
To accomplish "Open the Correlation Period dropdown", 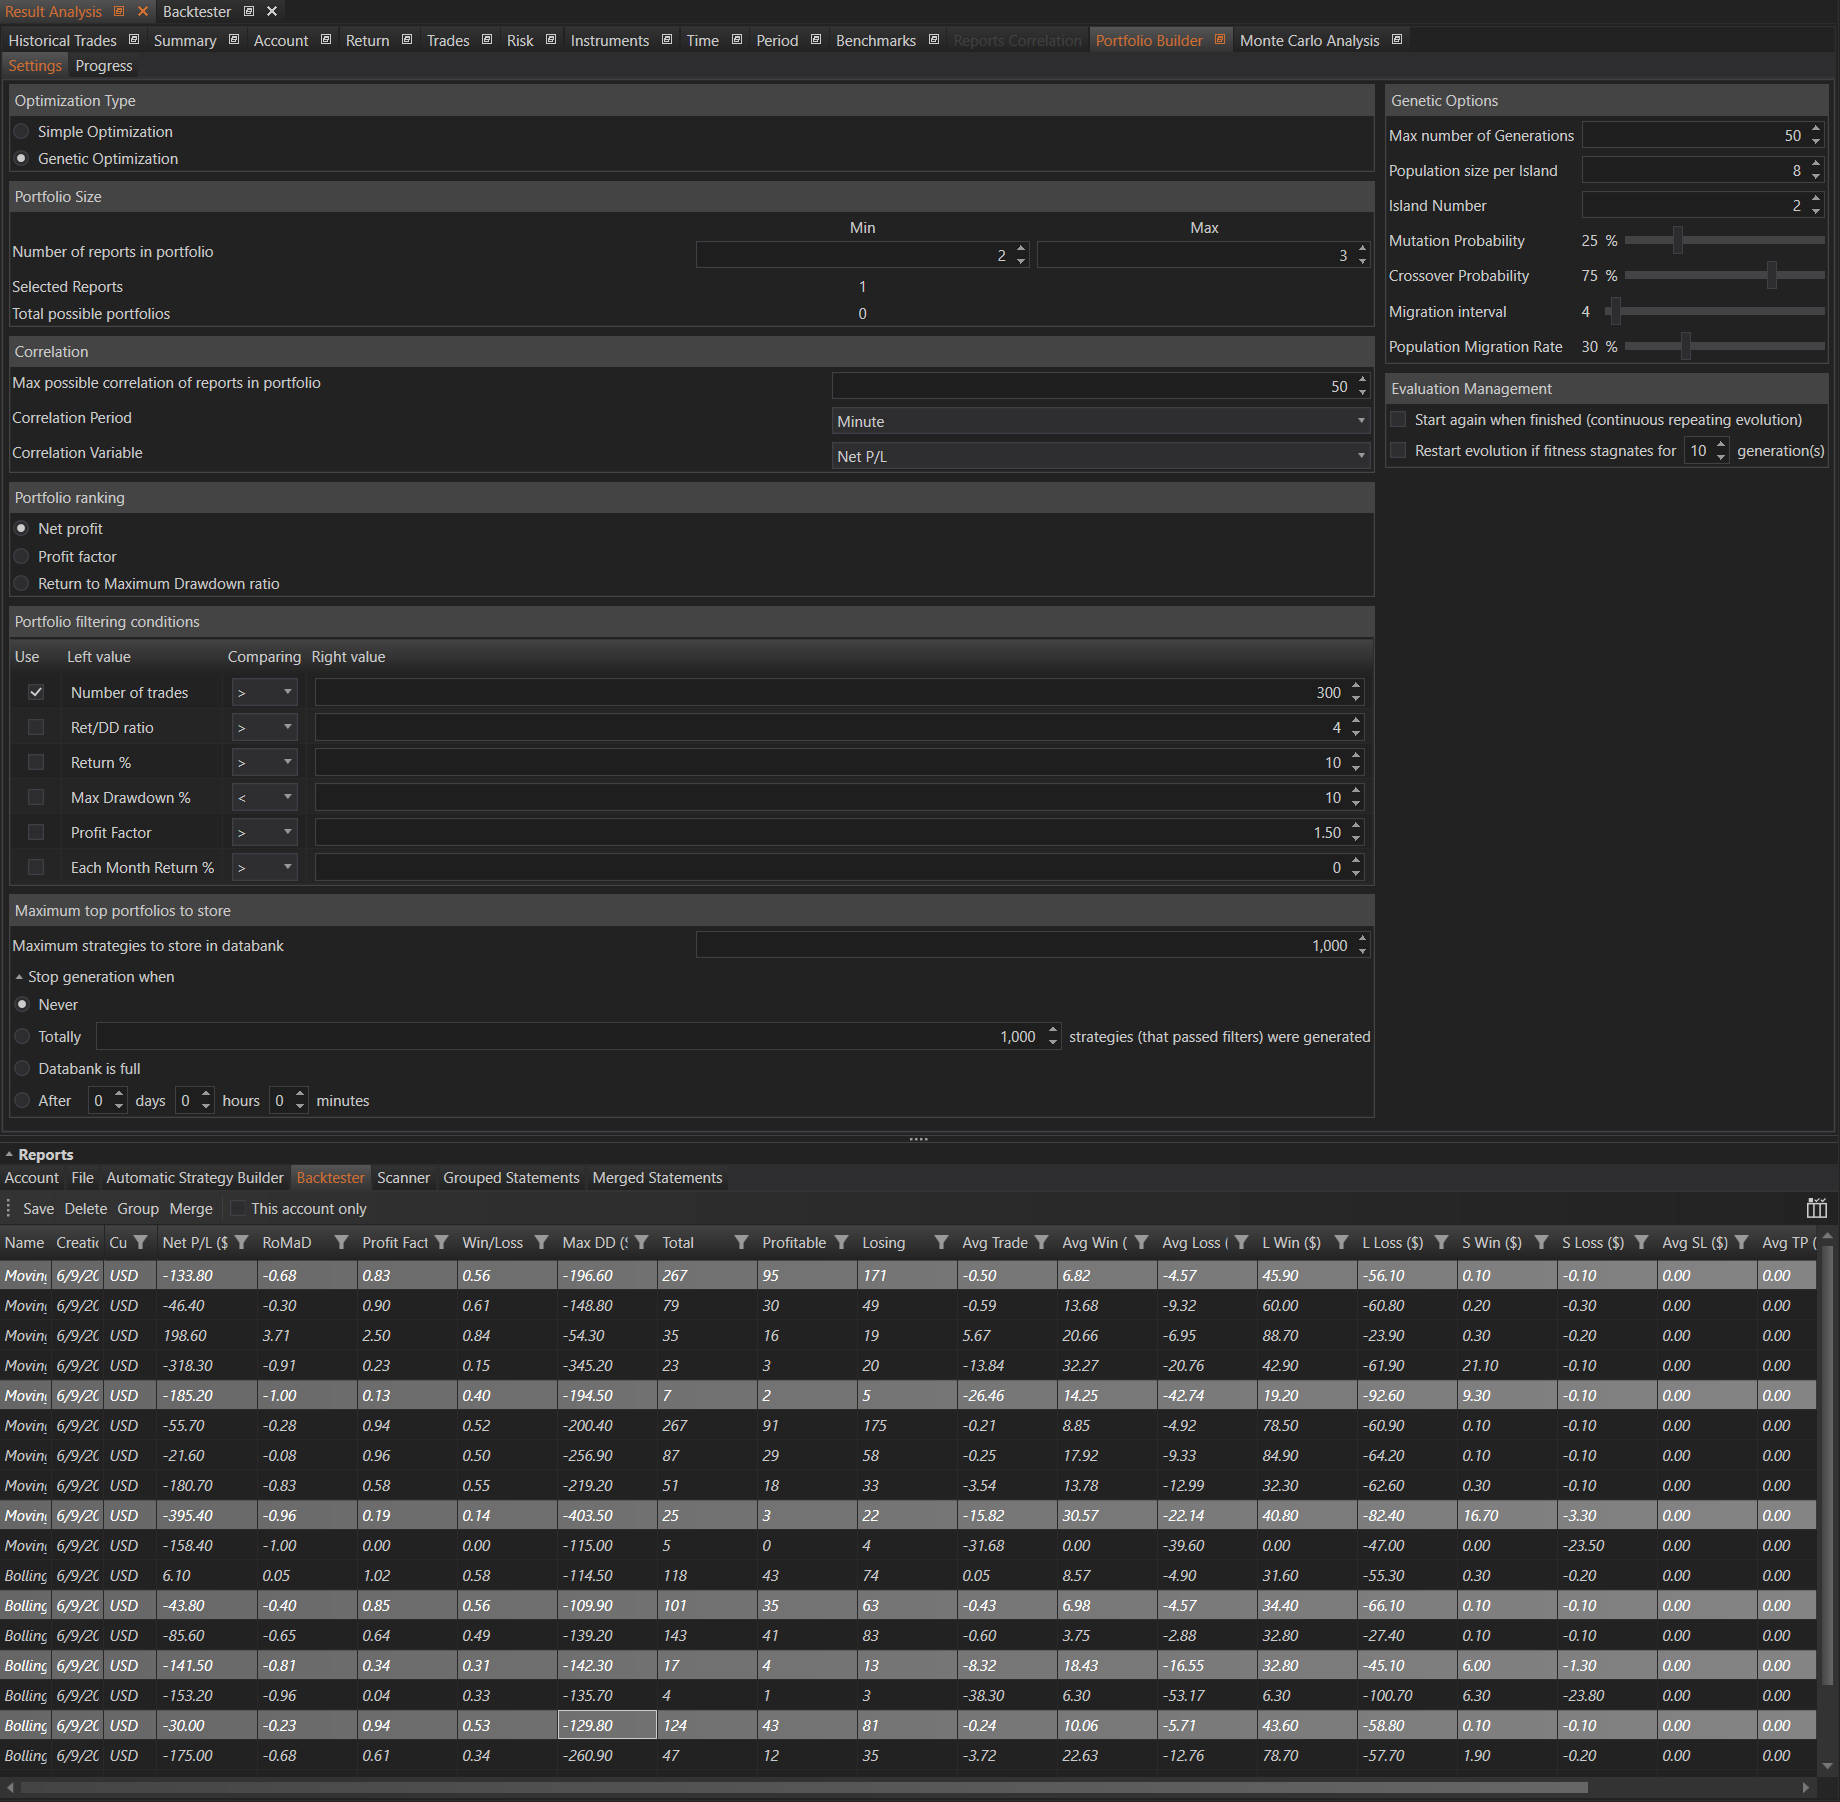I will point(1100,421).
